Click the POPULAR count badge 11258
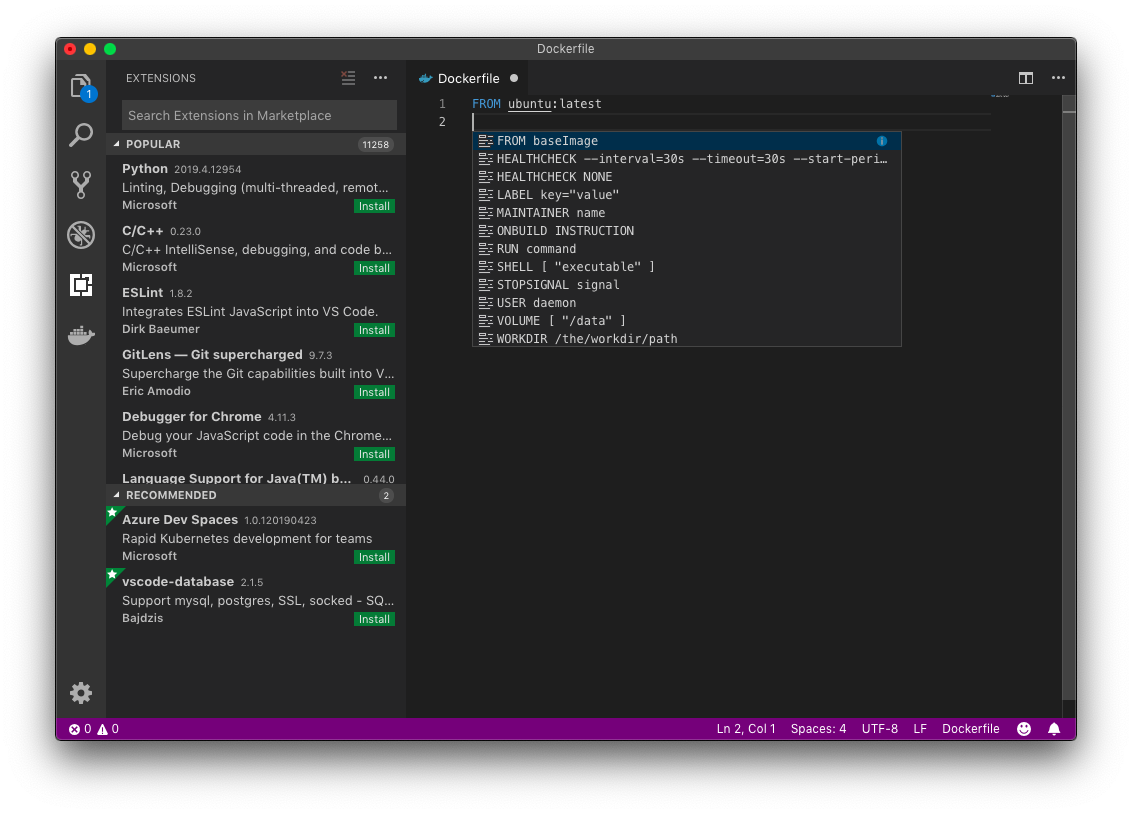 (x=375, y=144)
